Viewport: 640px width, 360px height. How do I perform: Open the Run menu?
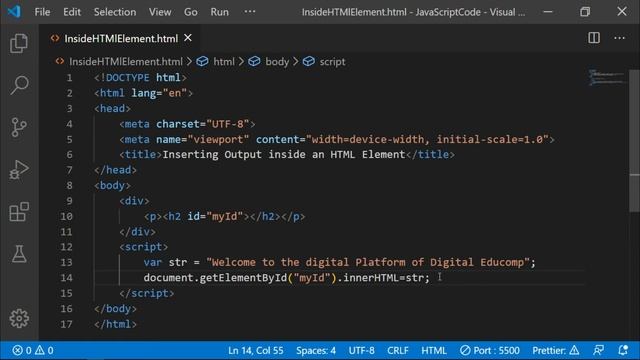point(220,12)
